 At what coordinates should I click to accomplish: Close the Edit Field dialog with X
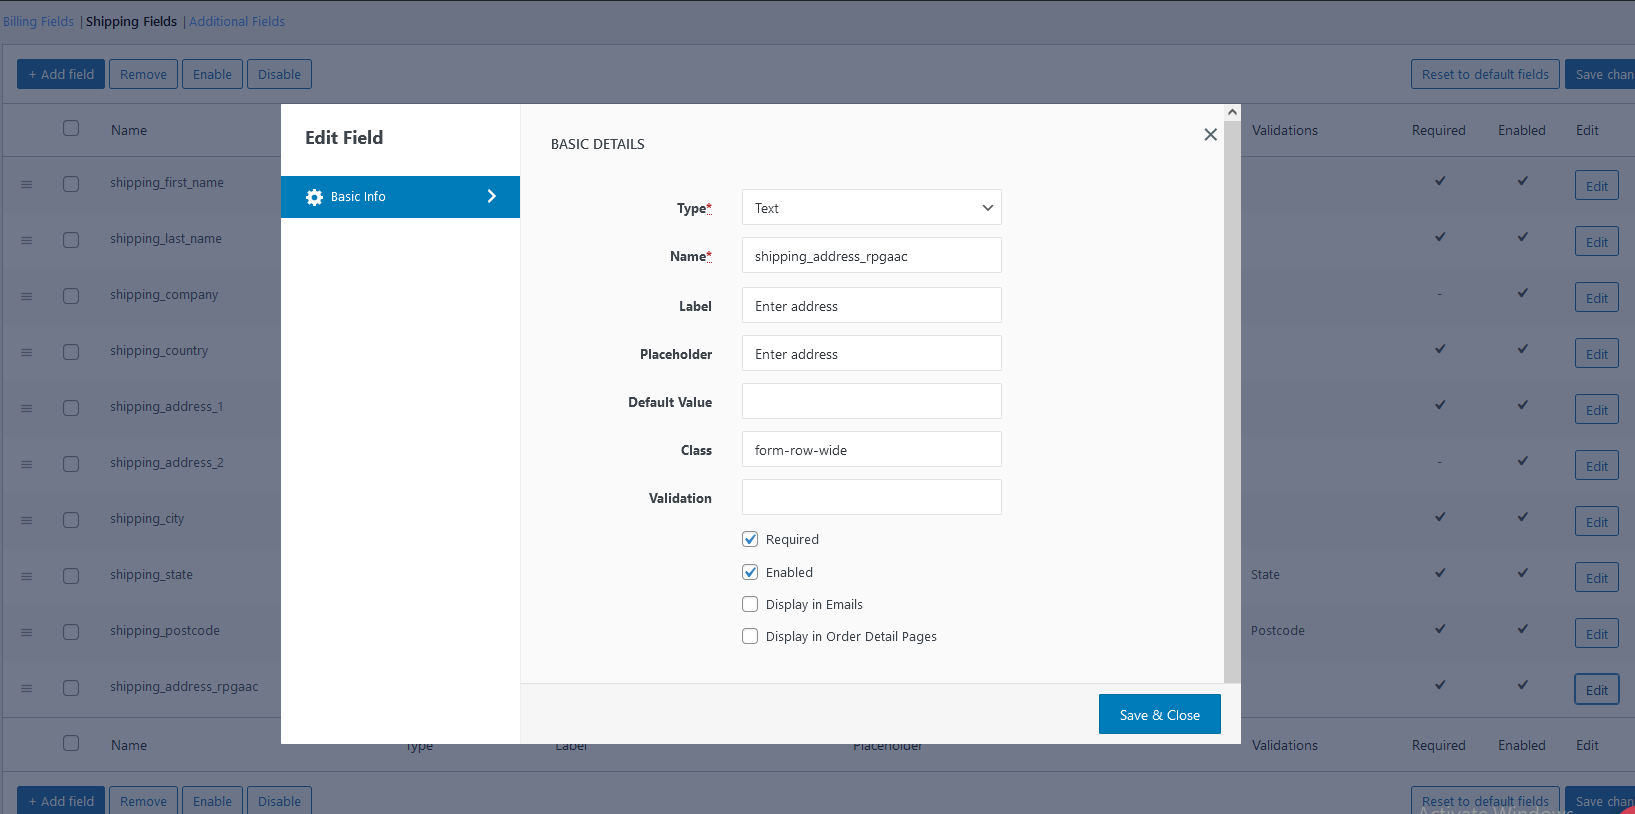click(1210, 135)
